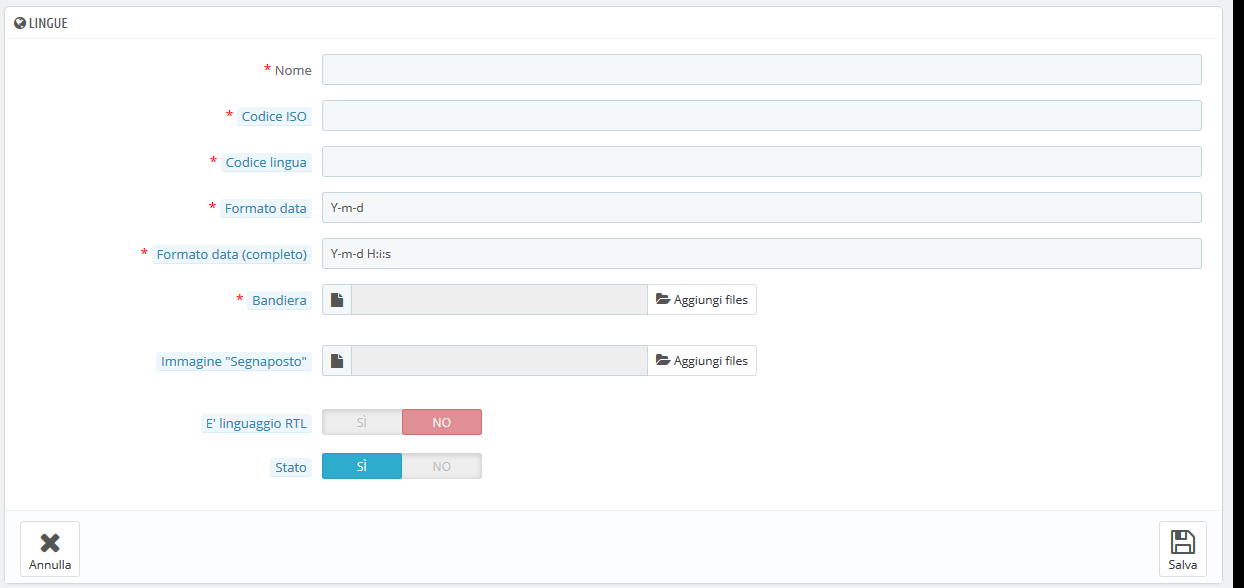Click the X icon above Annulla

click(x=50, y=542)
